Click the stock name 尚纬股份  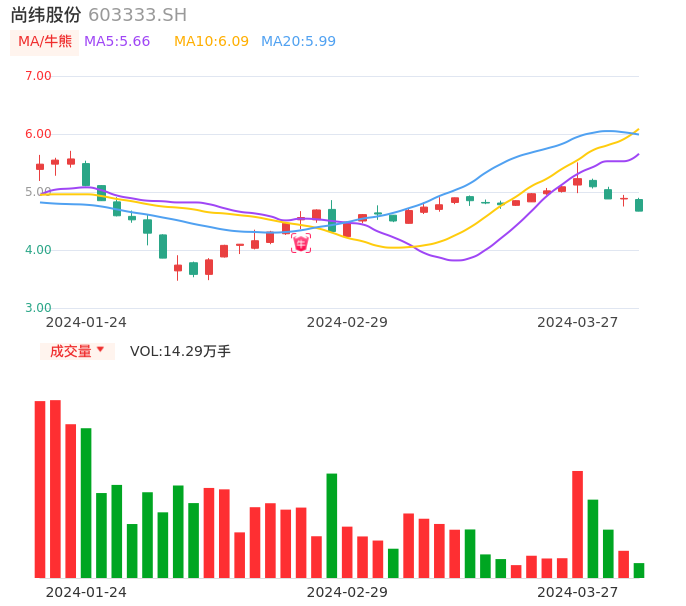[46, 15]
